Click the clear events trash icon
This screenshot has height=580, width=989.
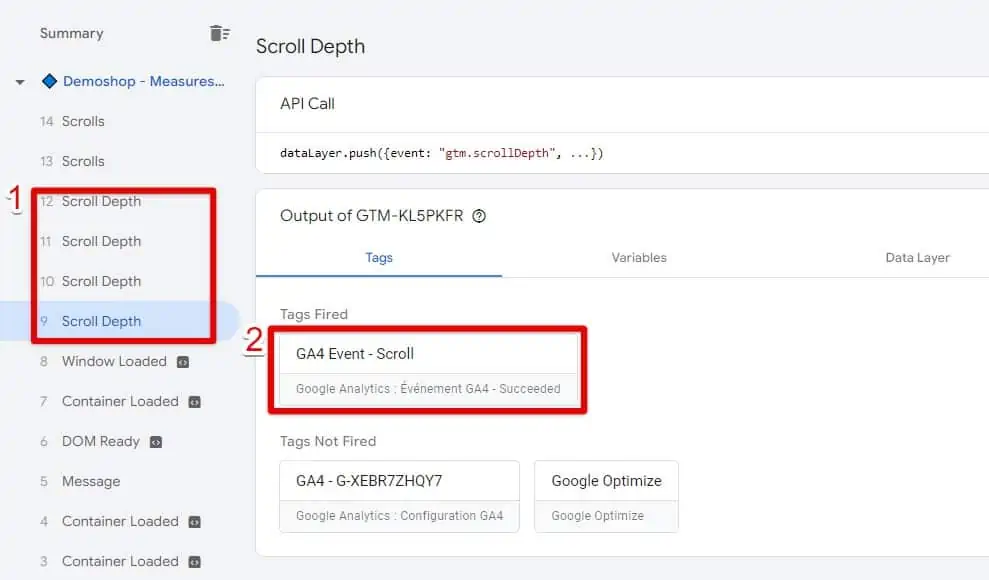coord(219,33)
